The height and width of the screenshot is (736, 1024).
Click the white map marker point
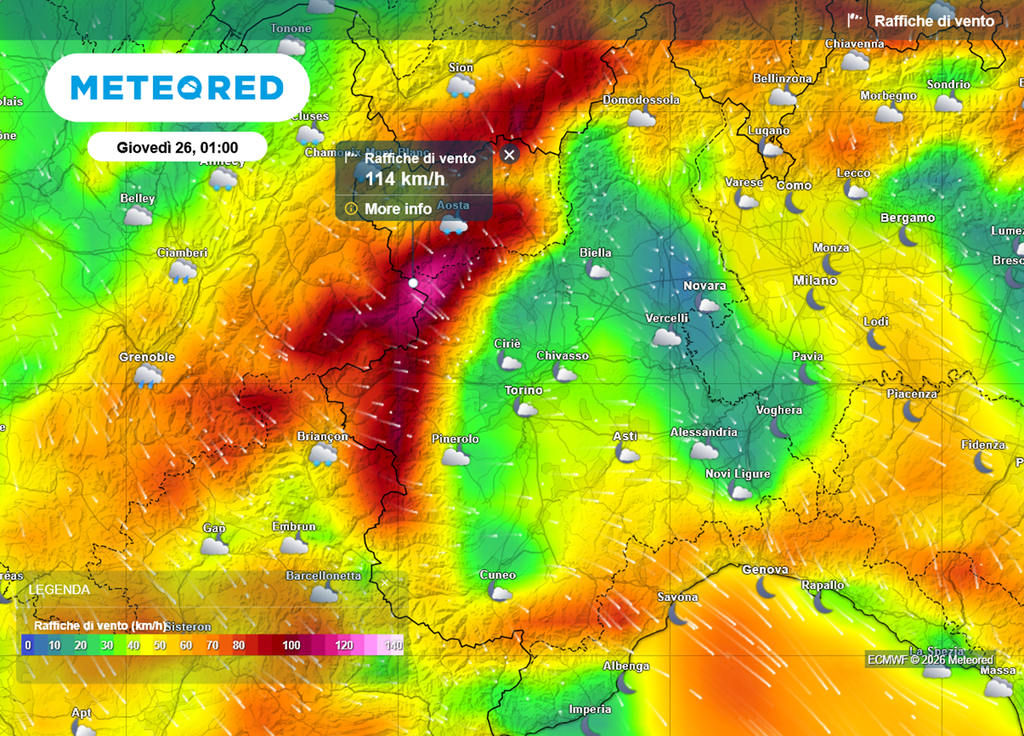click(x=413, y=284)
